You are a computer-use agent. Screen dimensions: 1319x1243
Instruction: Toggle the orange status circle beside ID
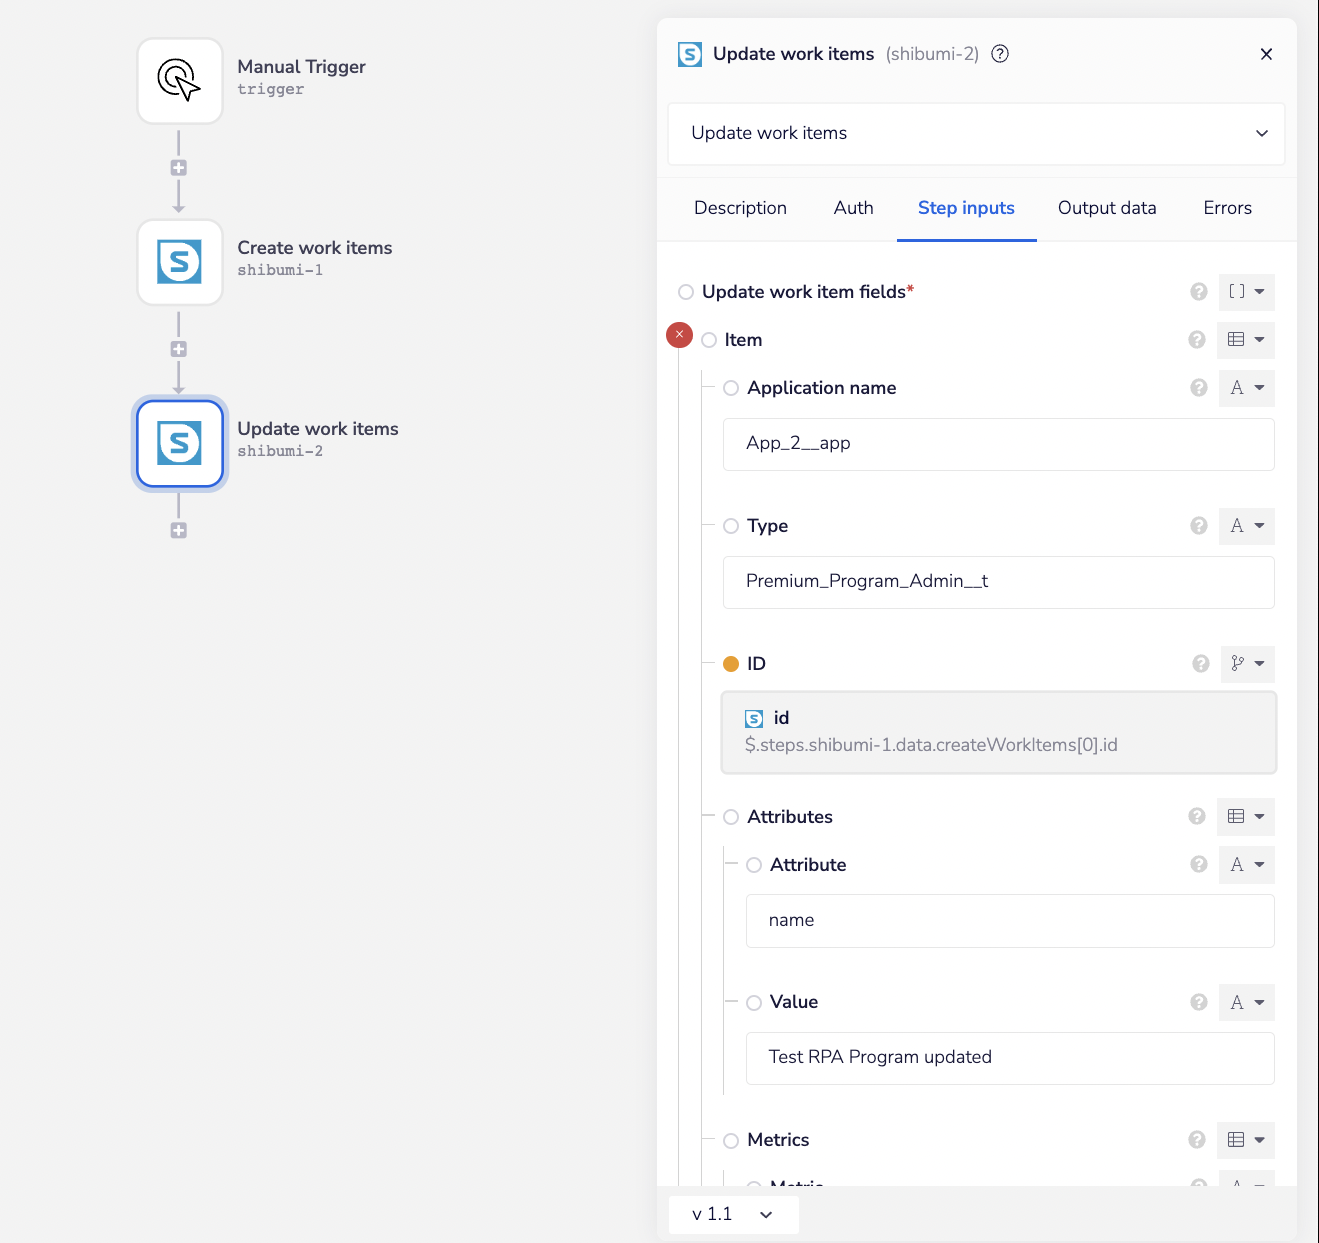tap(731, 663)
